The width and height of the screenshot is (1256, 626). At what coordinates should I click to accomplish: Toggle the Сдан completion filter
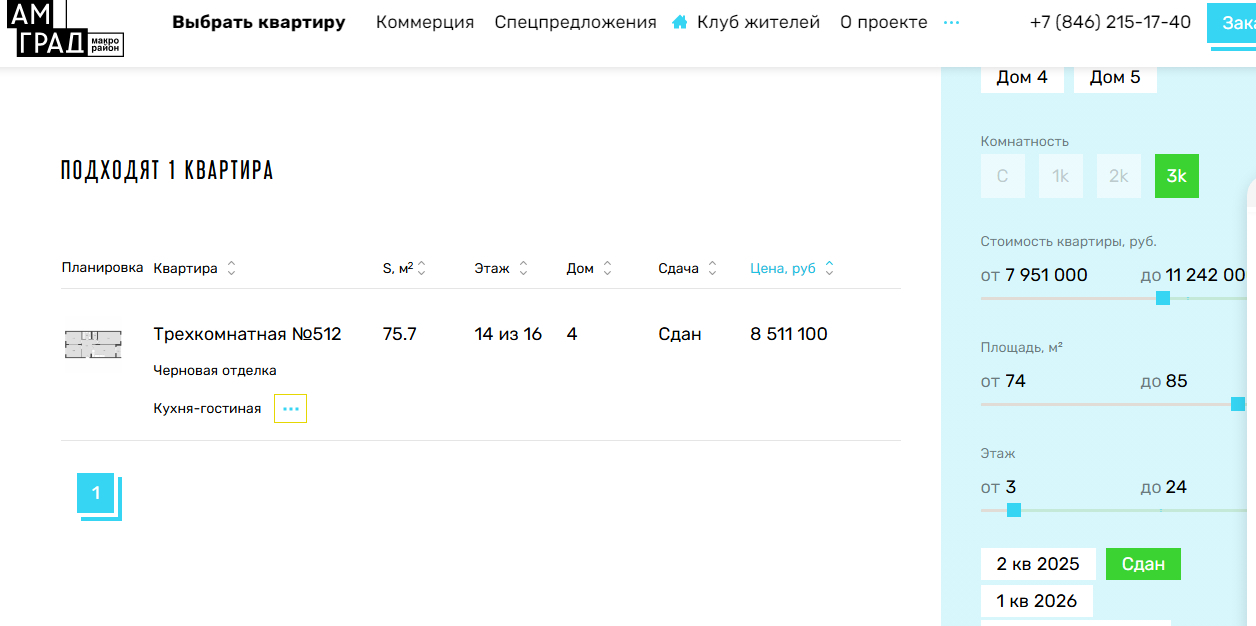point(1143,564)
